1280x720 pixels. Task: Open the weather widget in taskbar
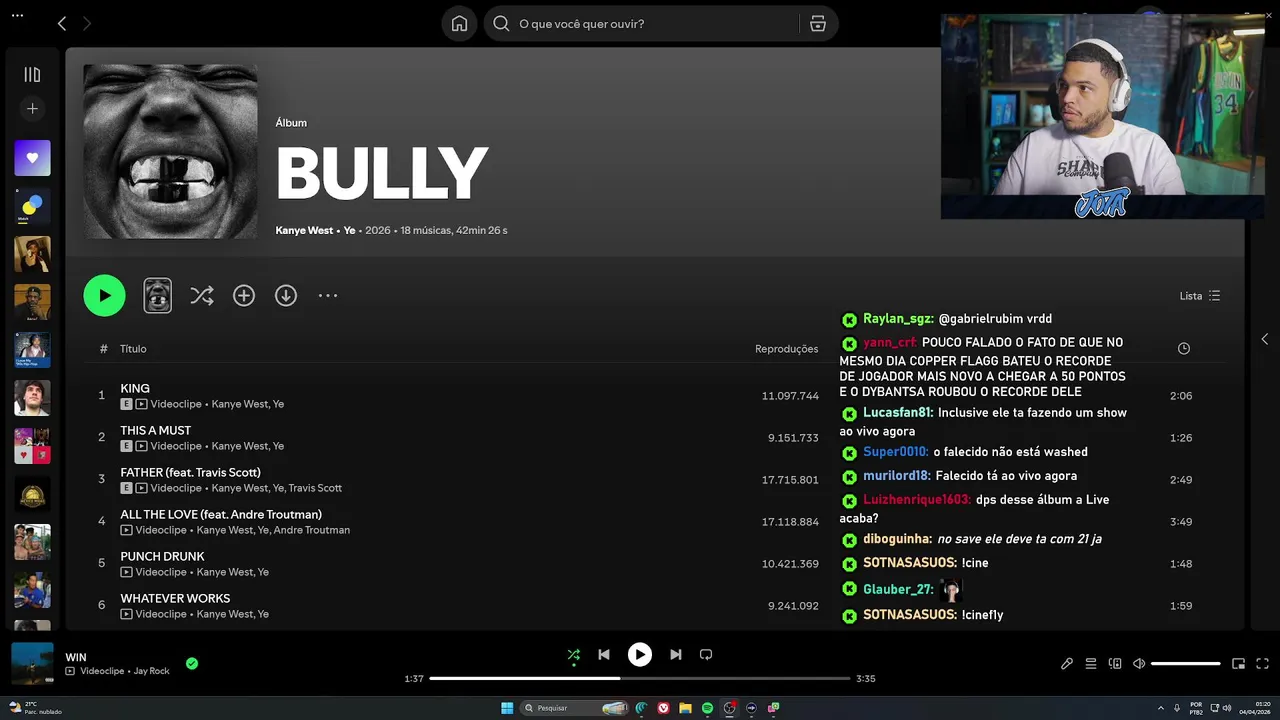point(36,708)
